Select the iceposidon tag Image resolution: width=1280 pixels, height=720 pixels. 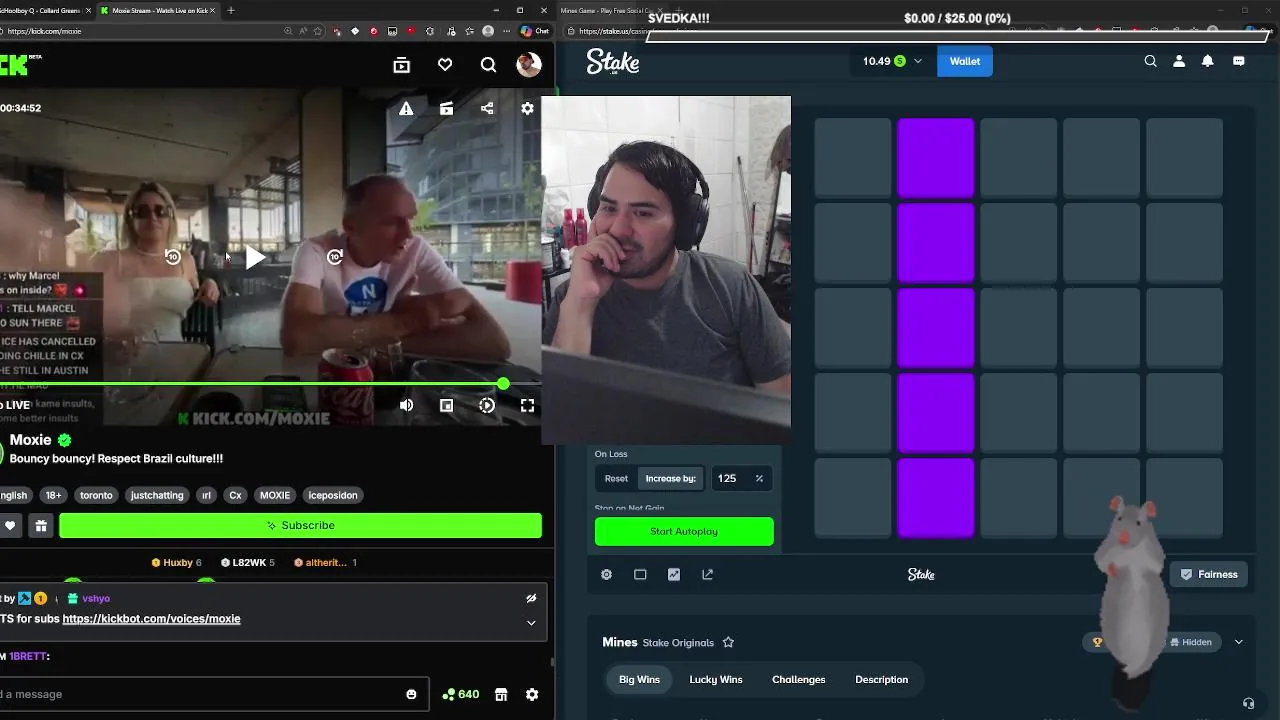pos(333,495)
